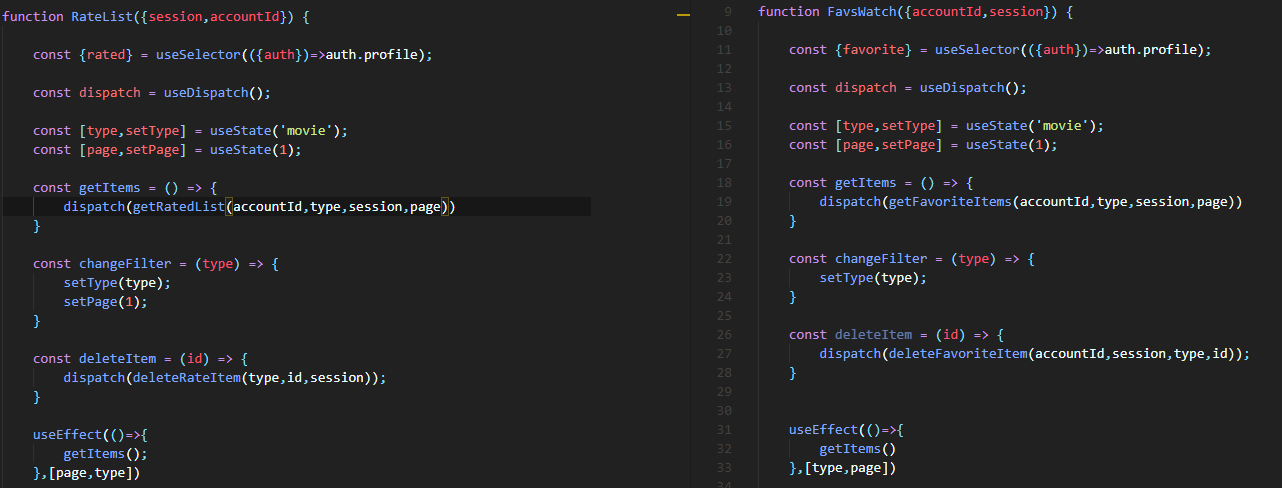Place cursor on 'favorite' in right pane destructuring
The image size is (1282, 488).
[872, 49]
